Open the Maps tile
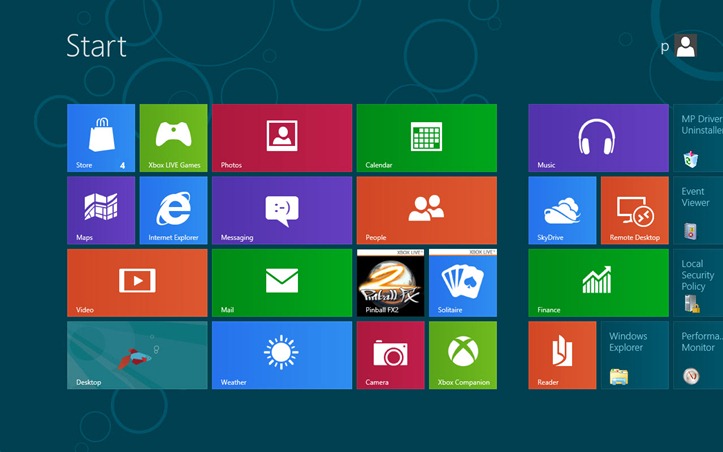This screenshot has width=723, height=452. pos(101,210)
